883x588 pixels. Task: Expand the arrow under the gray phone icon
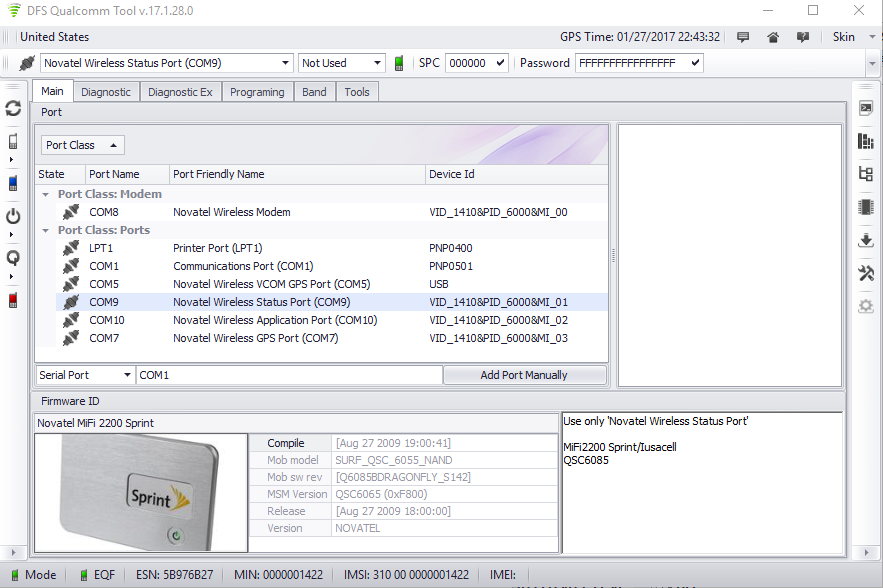[x=11, y=160]
